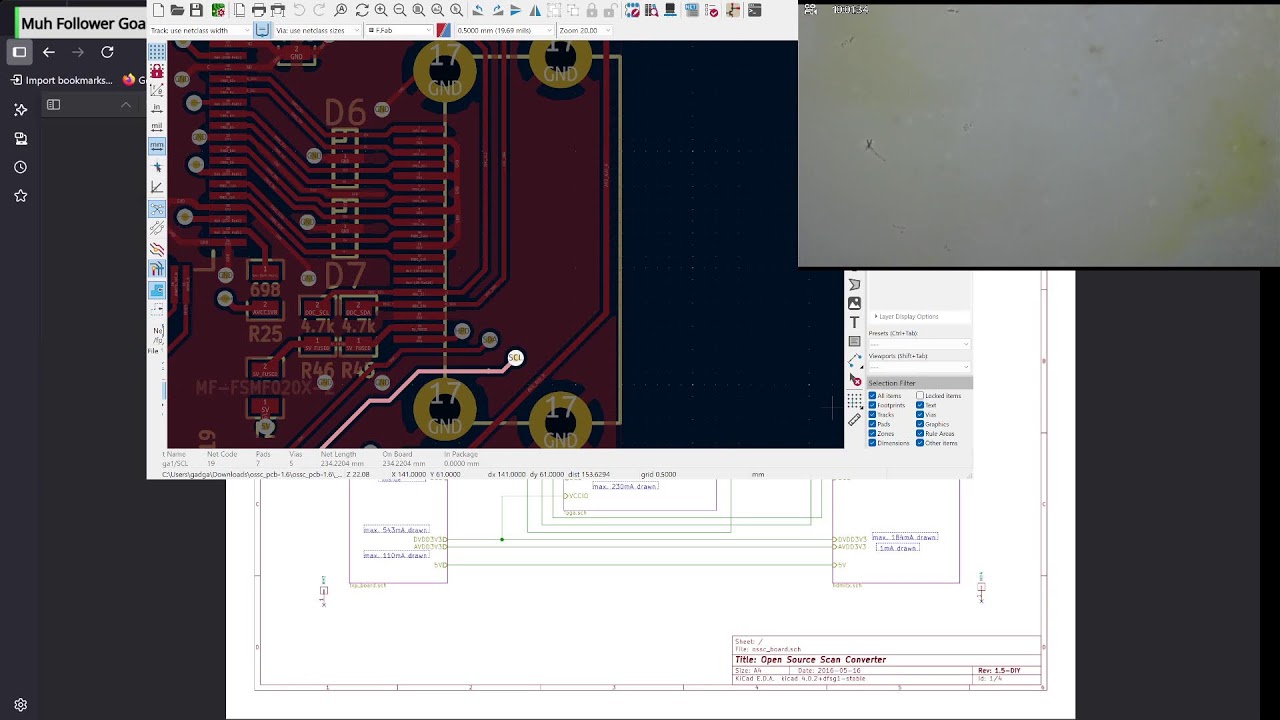Rotate selection counterclockwise icon
Screen dimensions: 1280x720
point(479,10)
